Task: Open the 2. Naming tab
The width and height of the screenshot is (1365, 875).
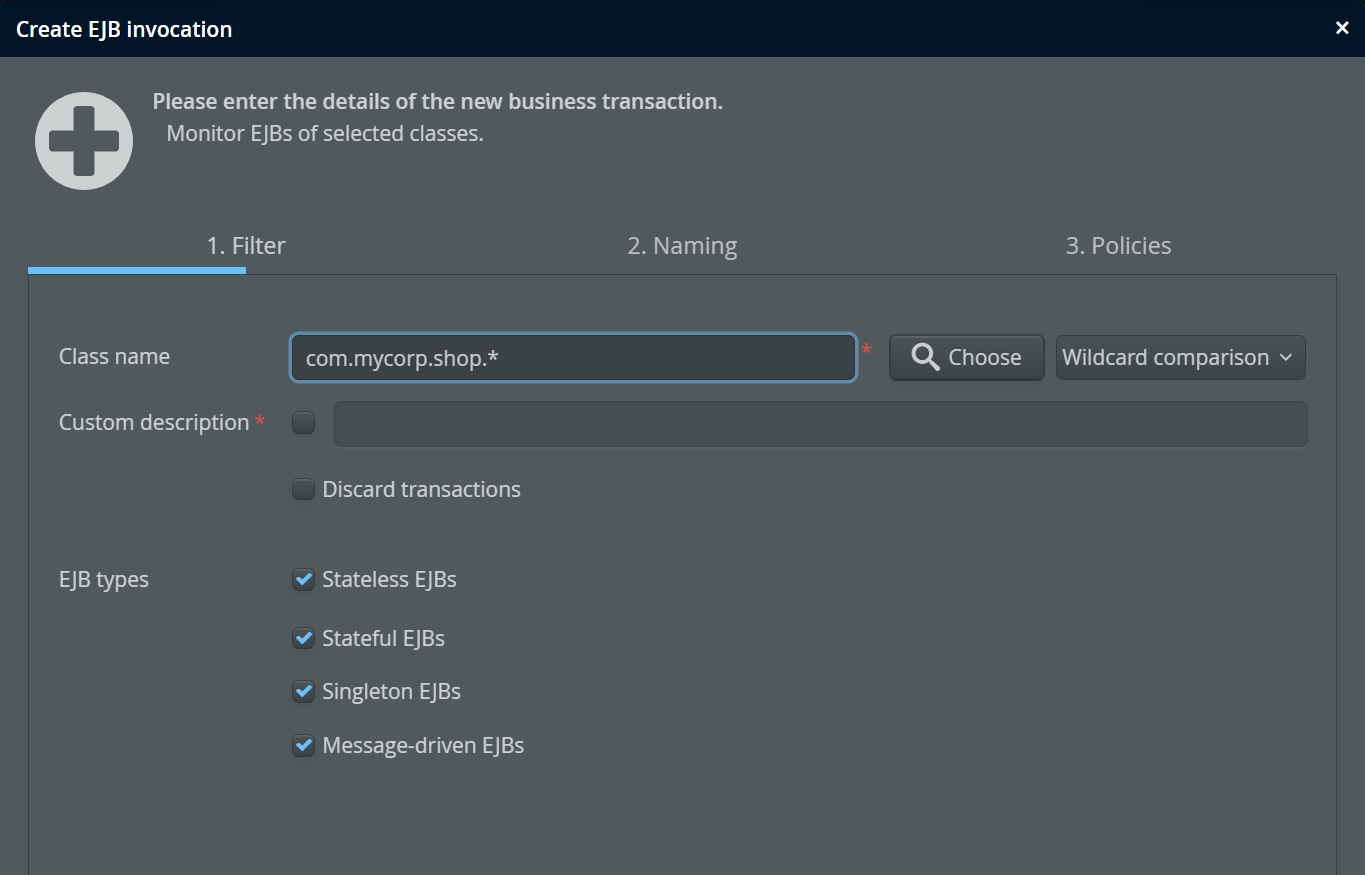Action: click(x=682, y=246)
